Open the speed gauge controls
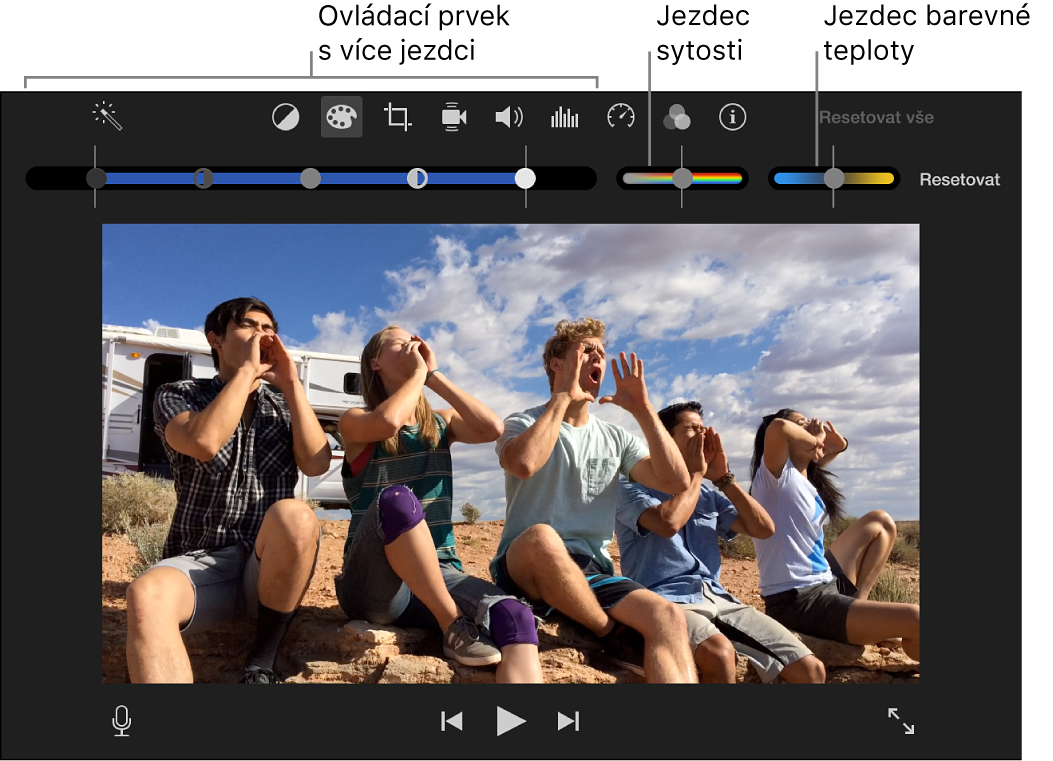Screen dimensions: 1053x761 [621, 117]
